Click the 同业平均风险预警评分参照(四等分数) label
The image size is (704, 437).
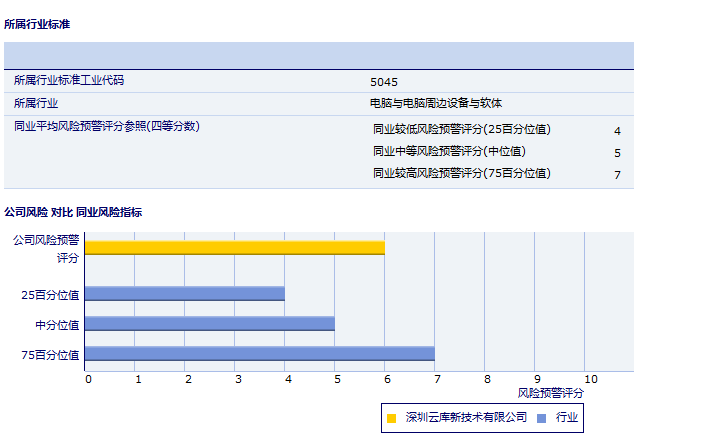(x=107, y=126)
